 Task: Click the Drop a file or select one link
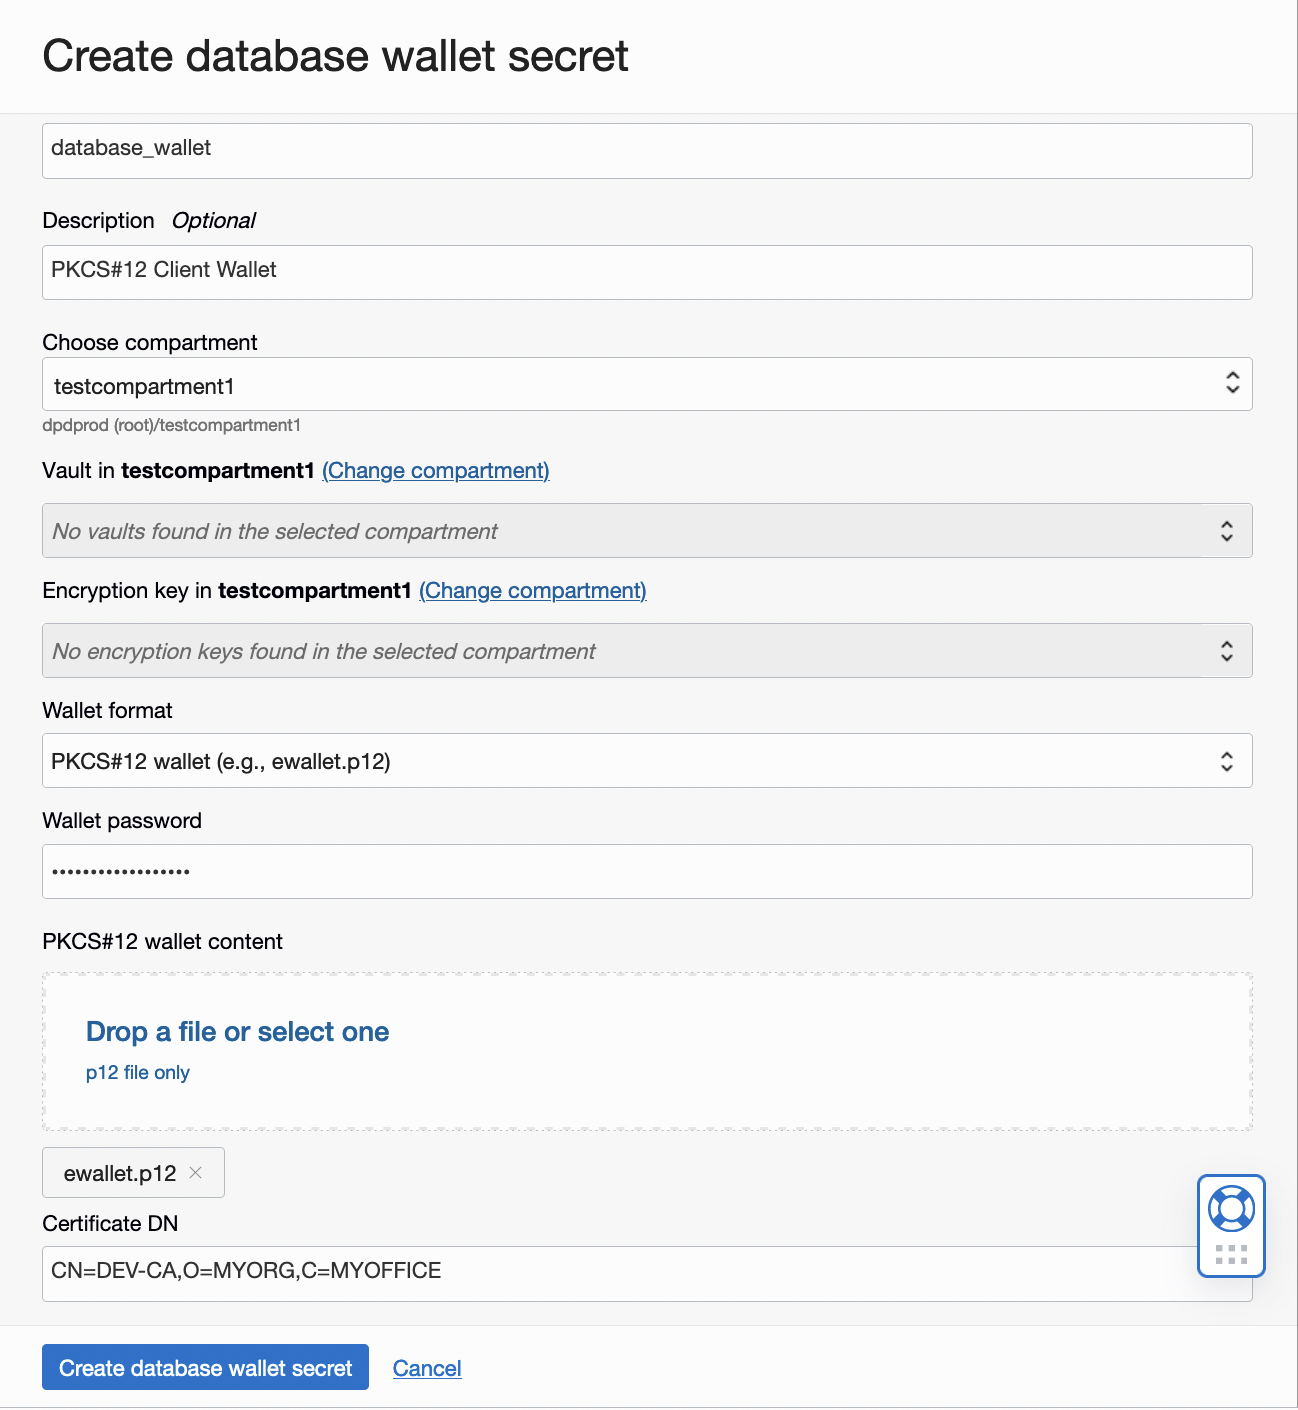[238, 1032]
